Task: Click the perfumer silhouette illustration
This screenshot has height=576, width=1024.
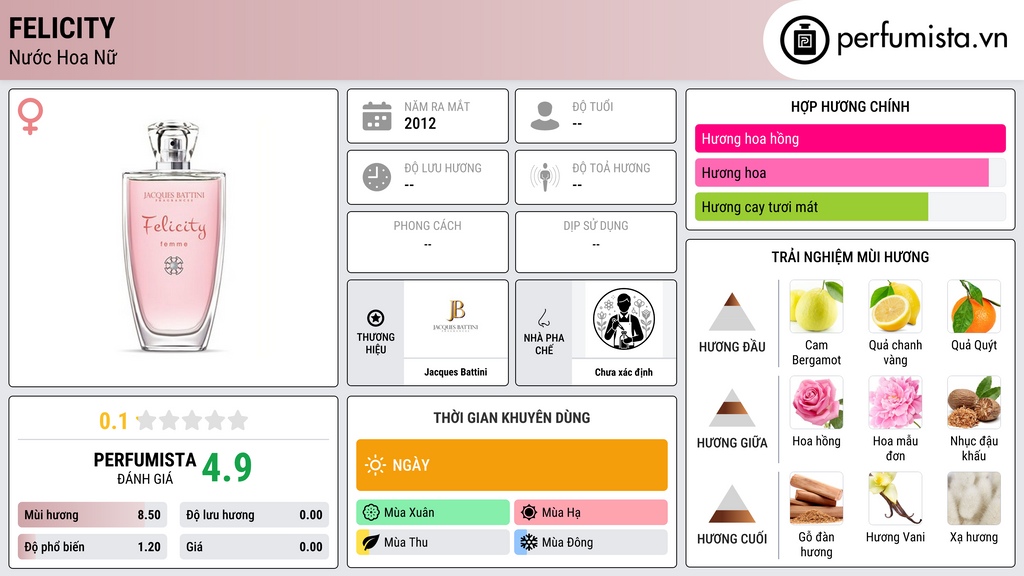Action: [x=624, y=319]
